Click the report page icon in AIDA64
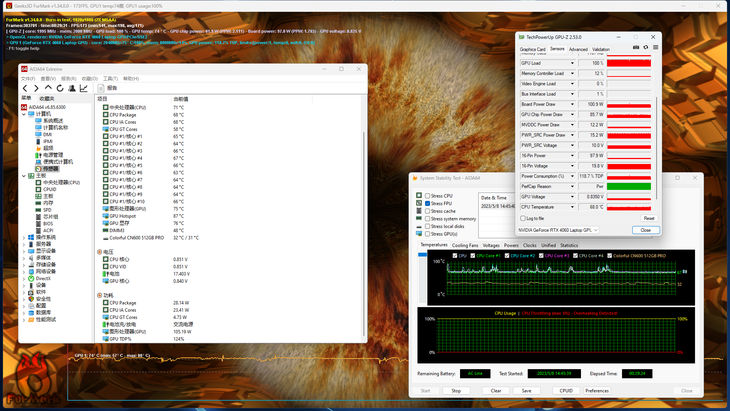 (101, 88)
